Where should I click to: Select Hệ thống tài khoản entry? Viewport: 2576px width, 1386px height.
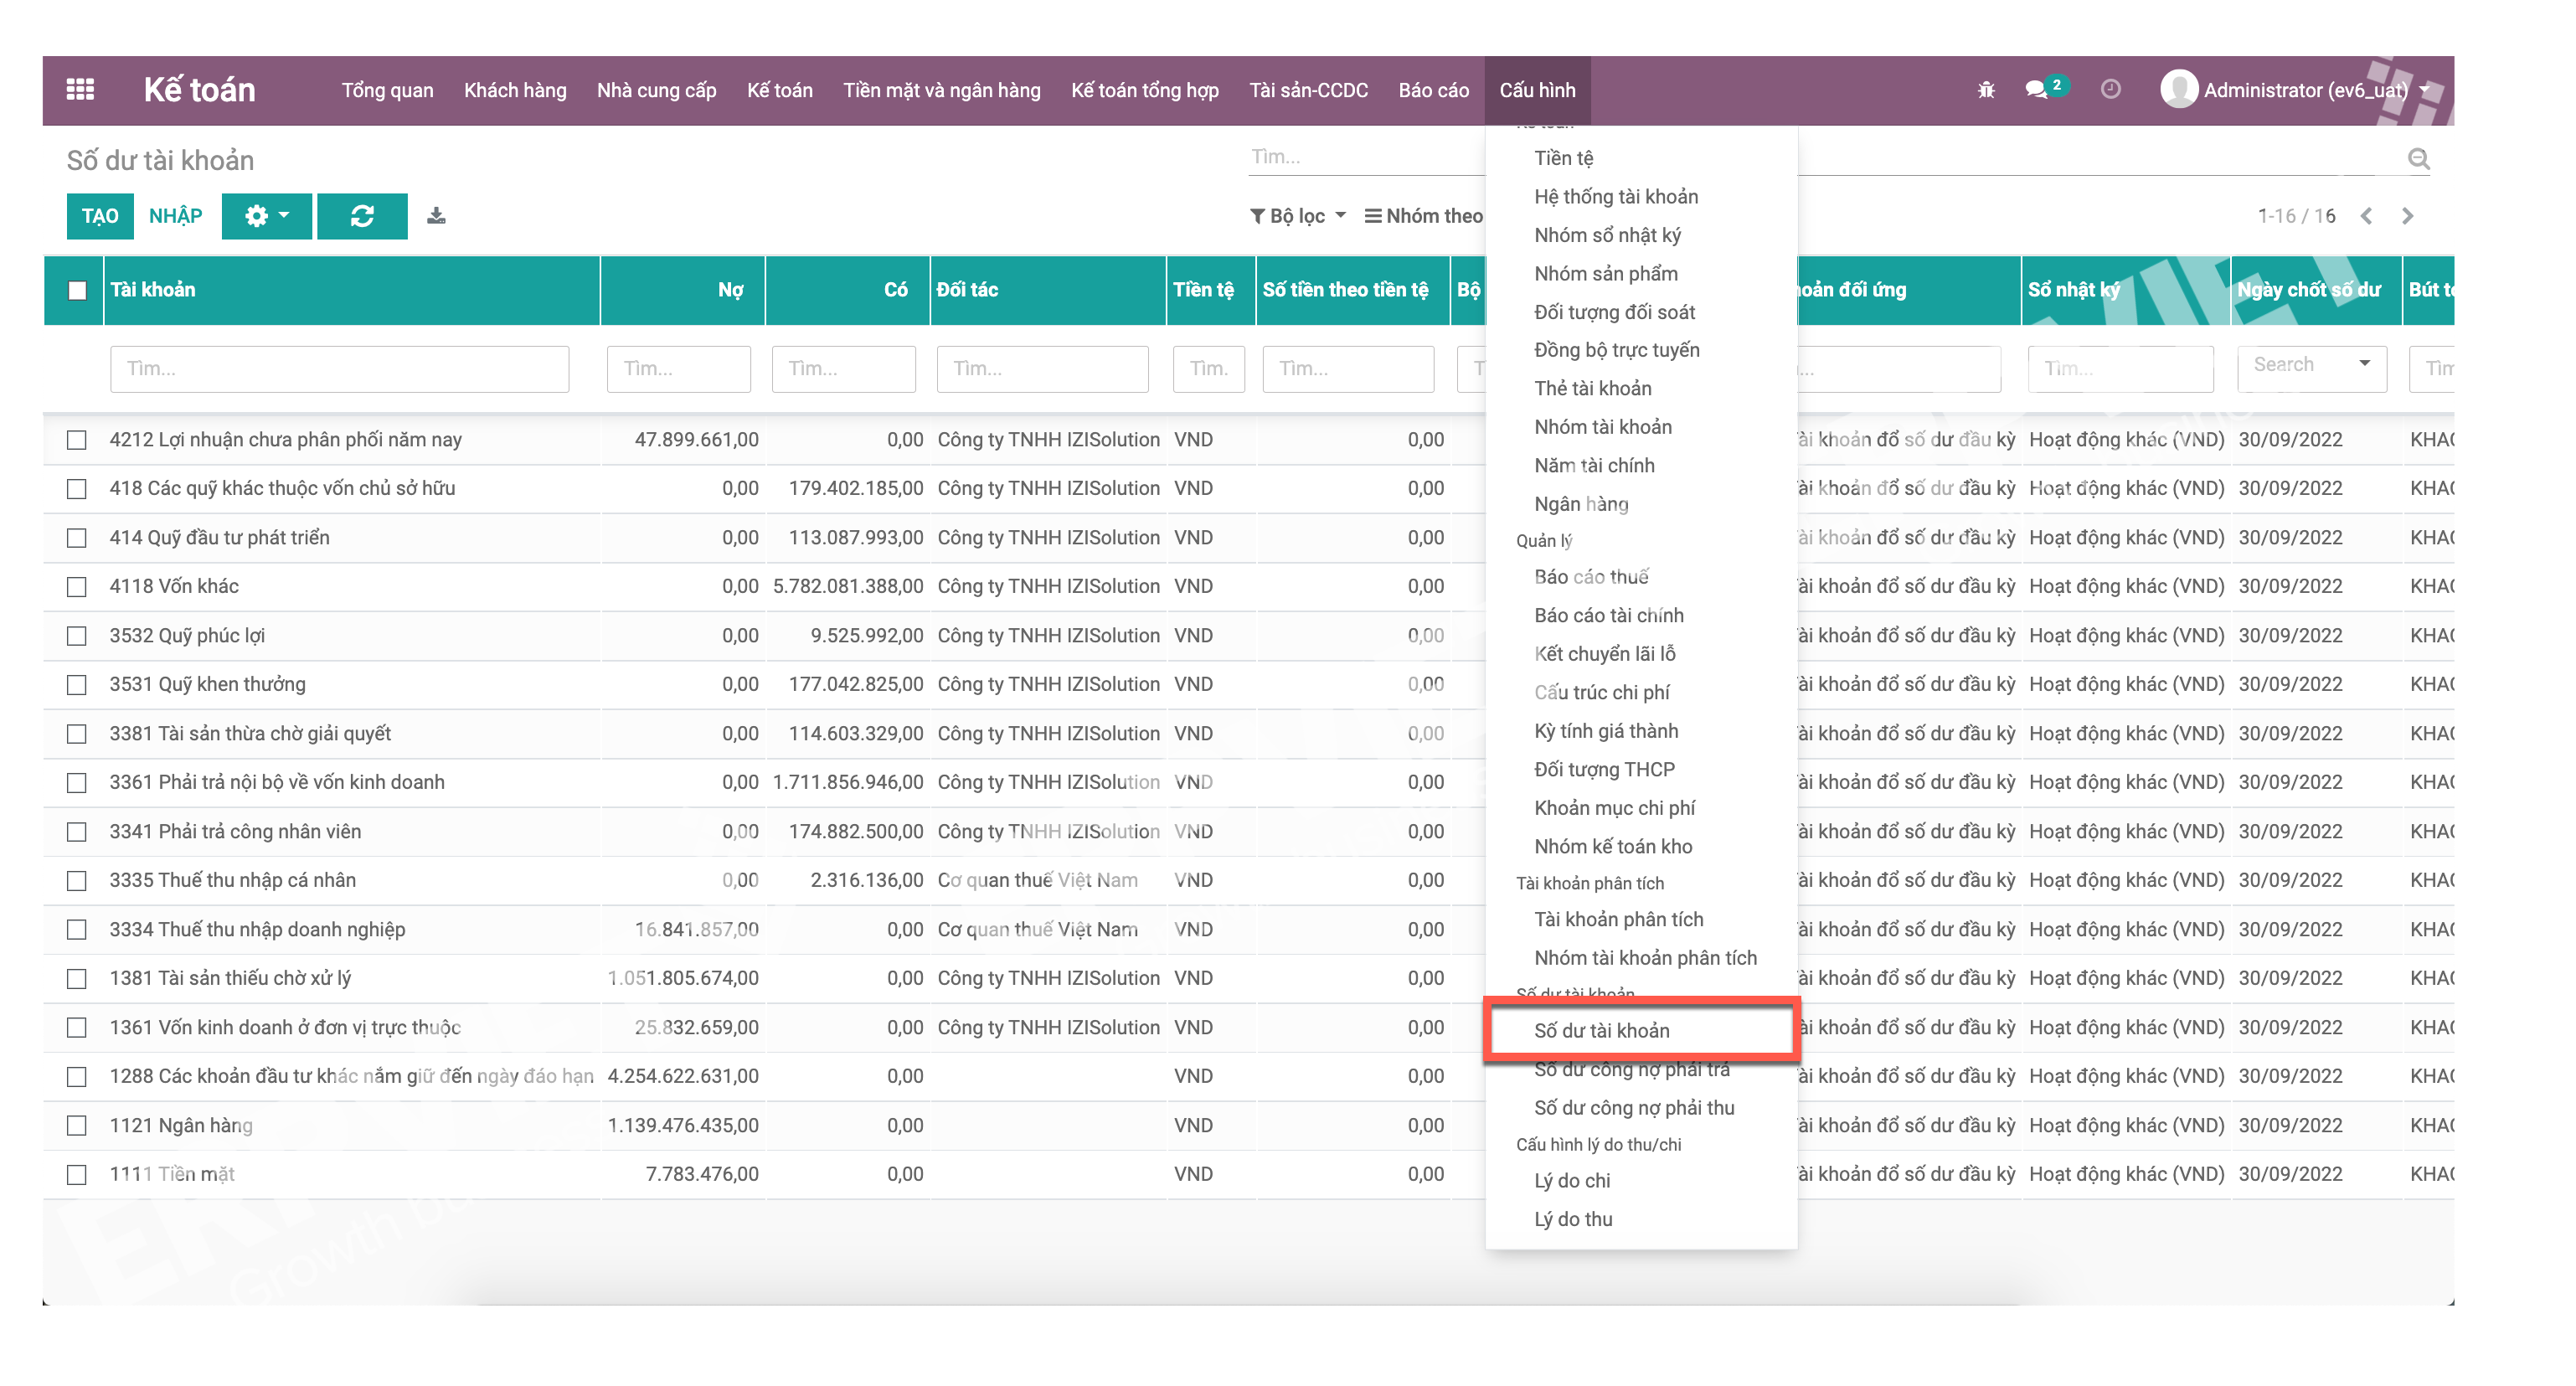1616,197
